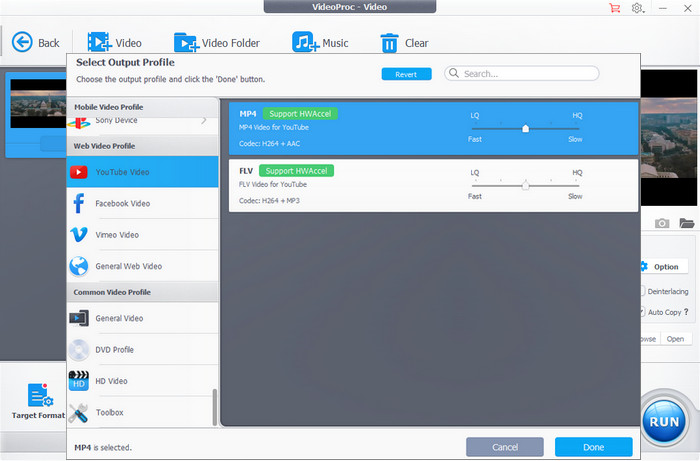Screen dimensions: 700x461
Task: Confirm with the Done button
Action: point(593,447)
